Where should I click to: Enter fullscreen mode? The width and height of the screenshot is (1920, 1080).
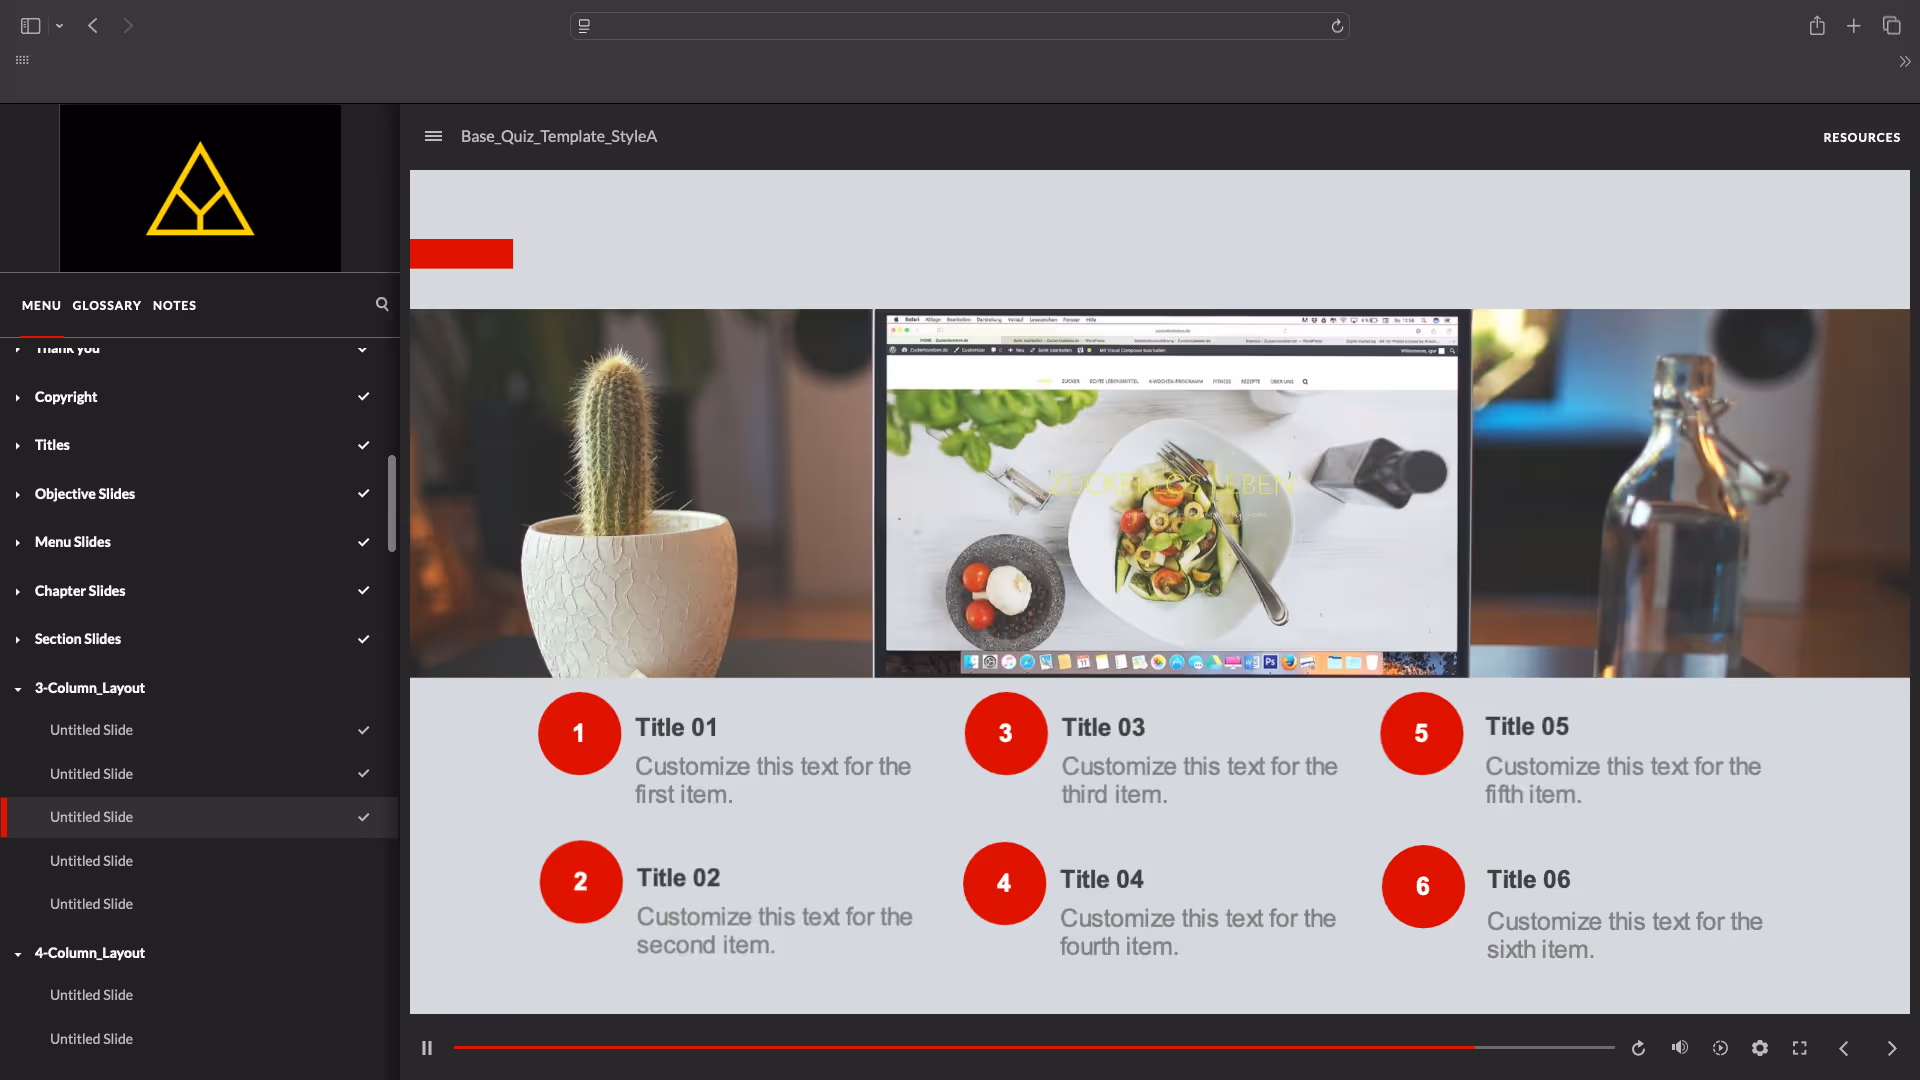pyautogui.click(x=1800, y=1048)
